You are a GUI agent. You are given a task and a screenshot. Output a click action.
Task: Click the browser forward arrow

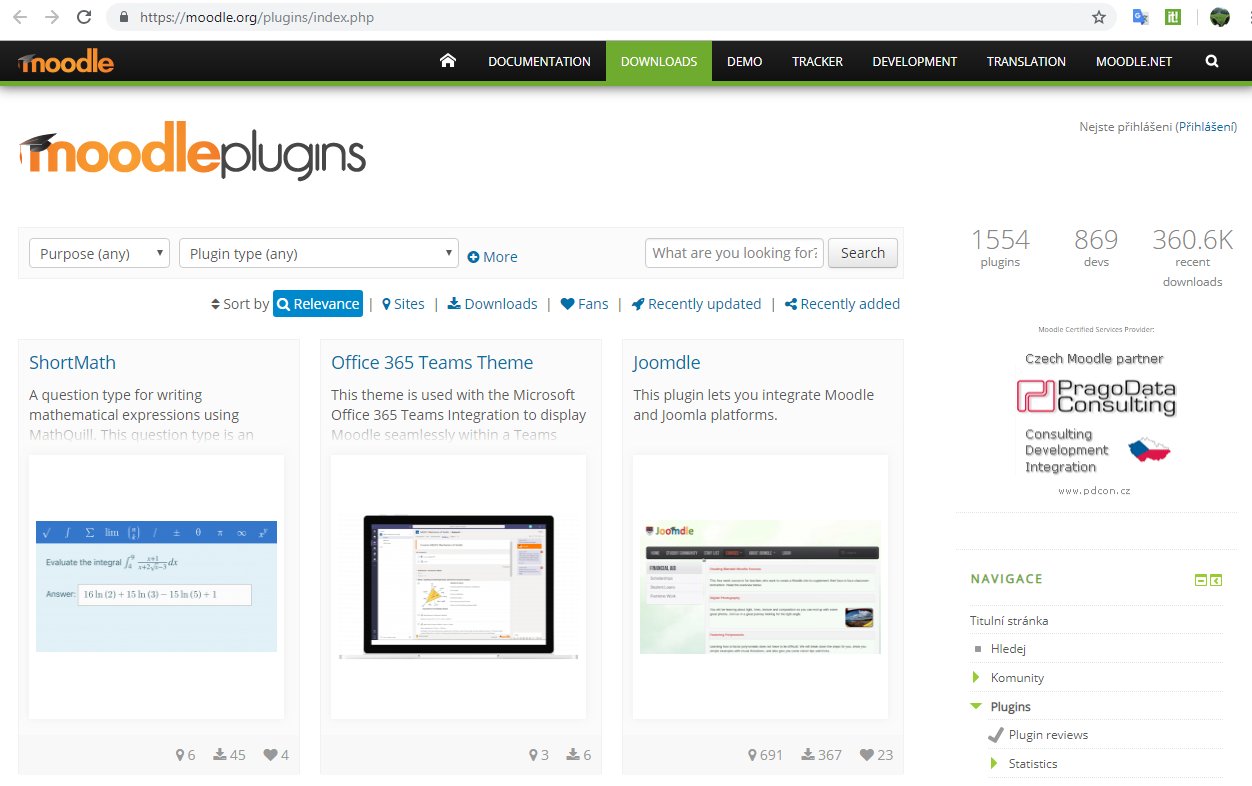(x=52, y=17)
